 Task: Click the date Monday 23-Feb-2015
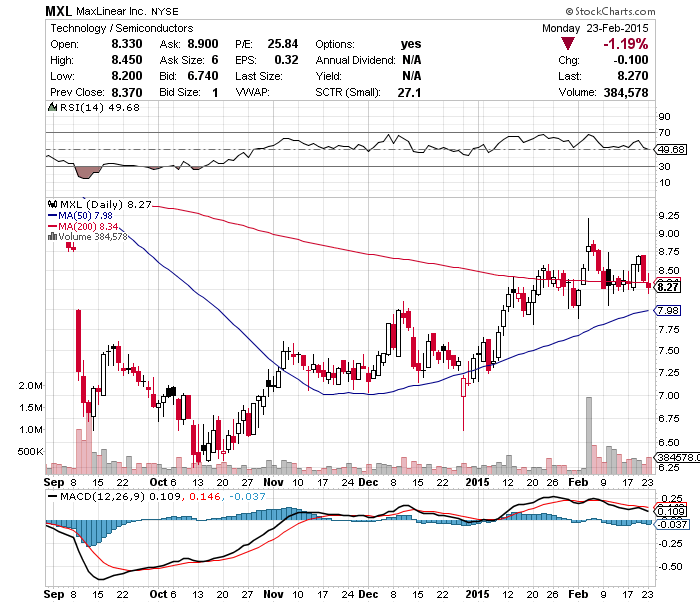(x=595, y=28)
